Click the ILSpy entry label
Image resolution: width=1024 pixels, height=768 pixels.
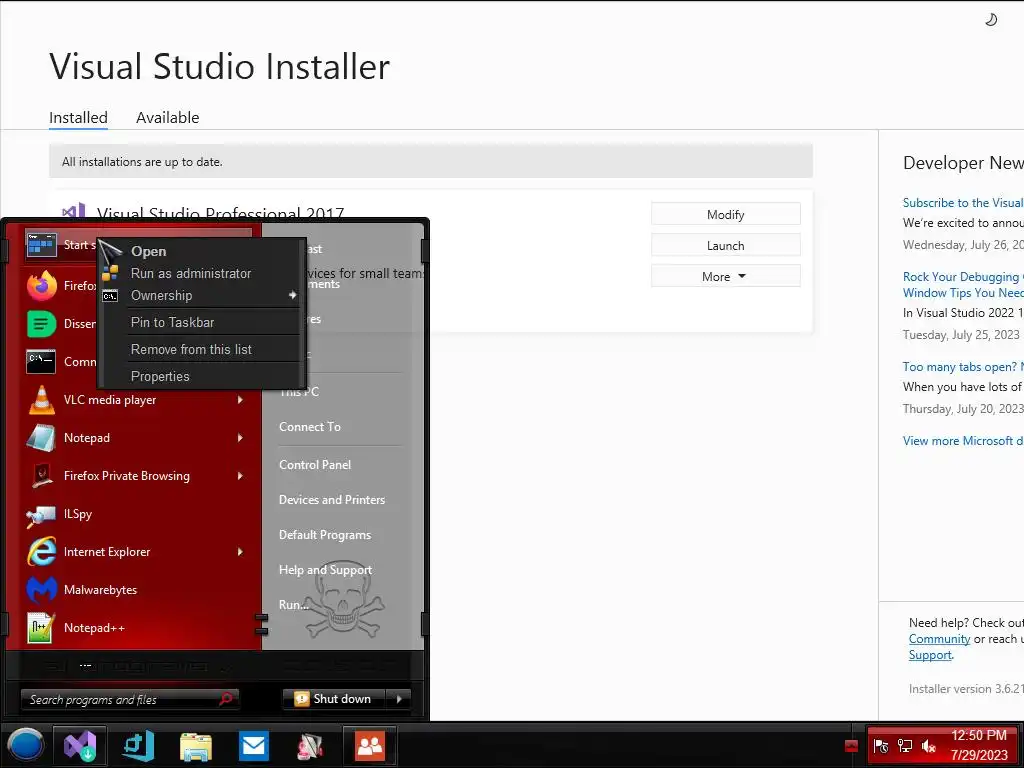point(78,514)
